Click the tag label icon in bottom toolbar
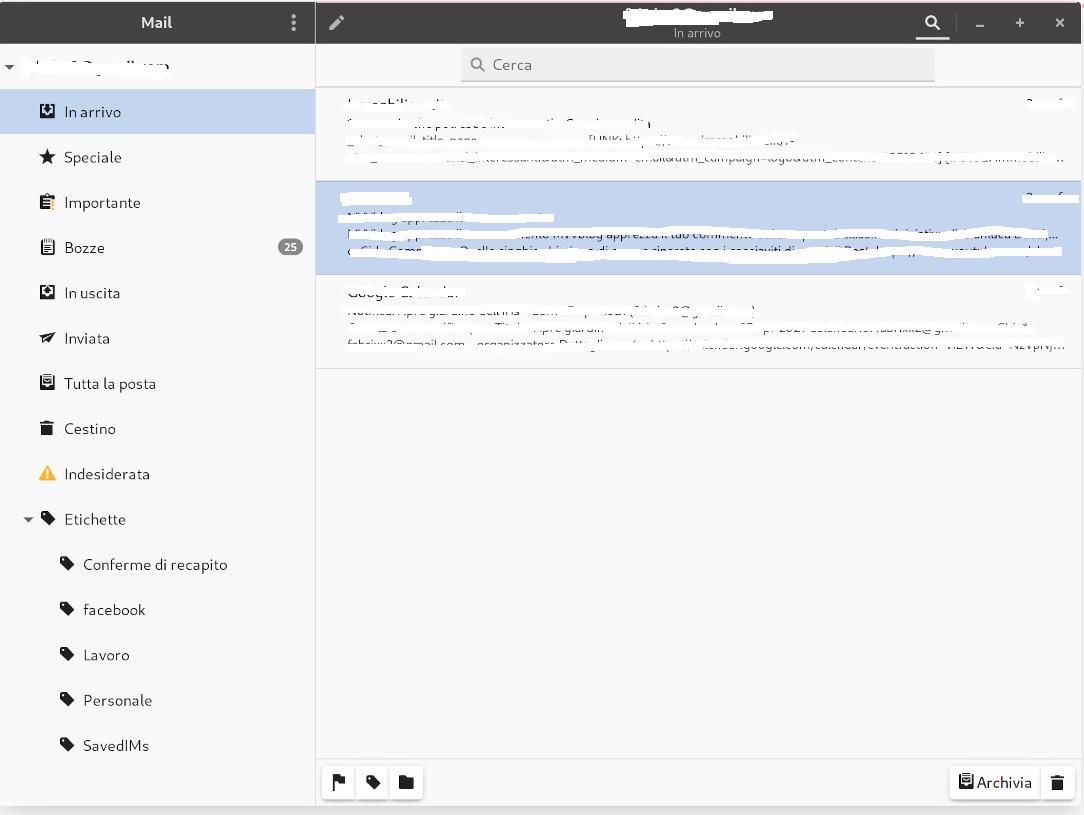The image size is (1084, 815). point(373,782)
